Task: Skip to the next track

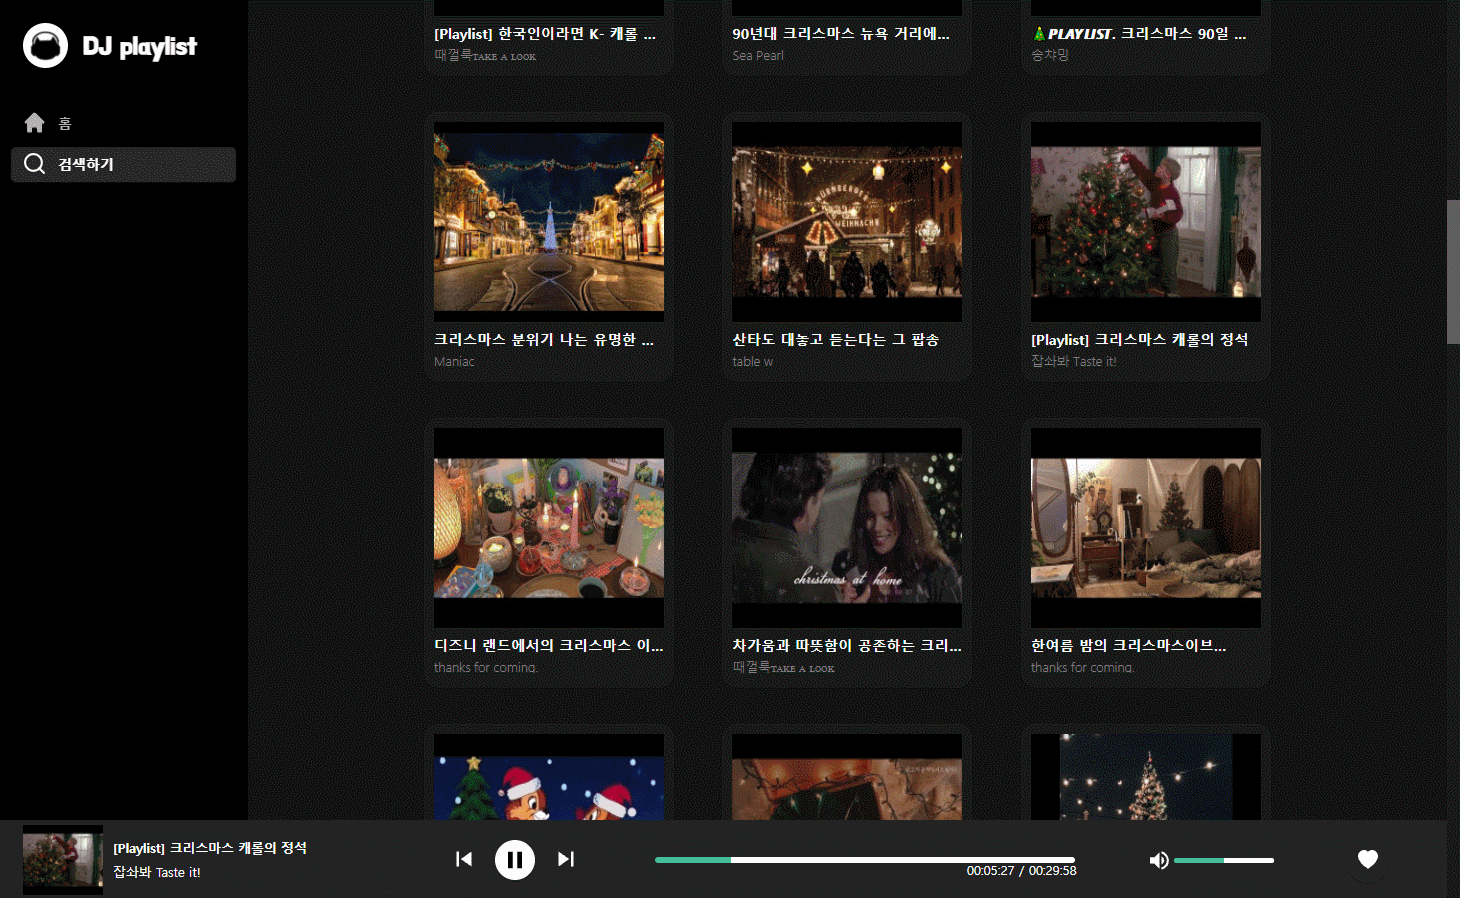Action: [566, 859]
